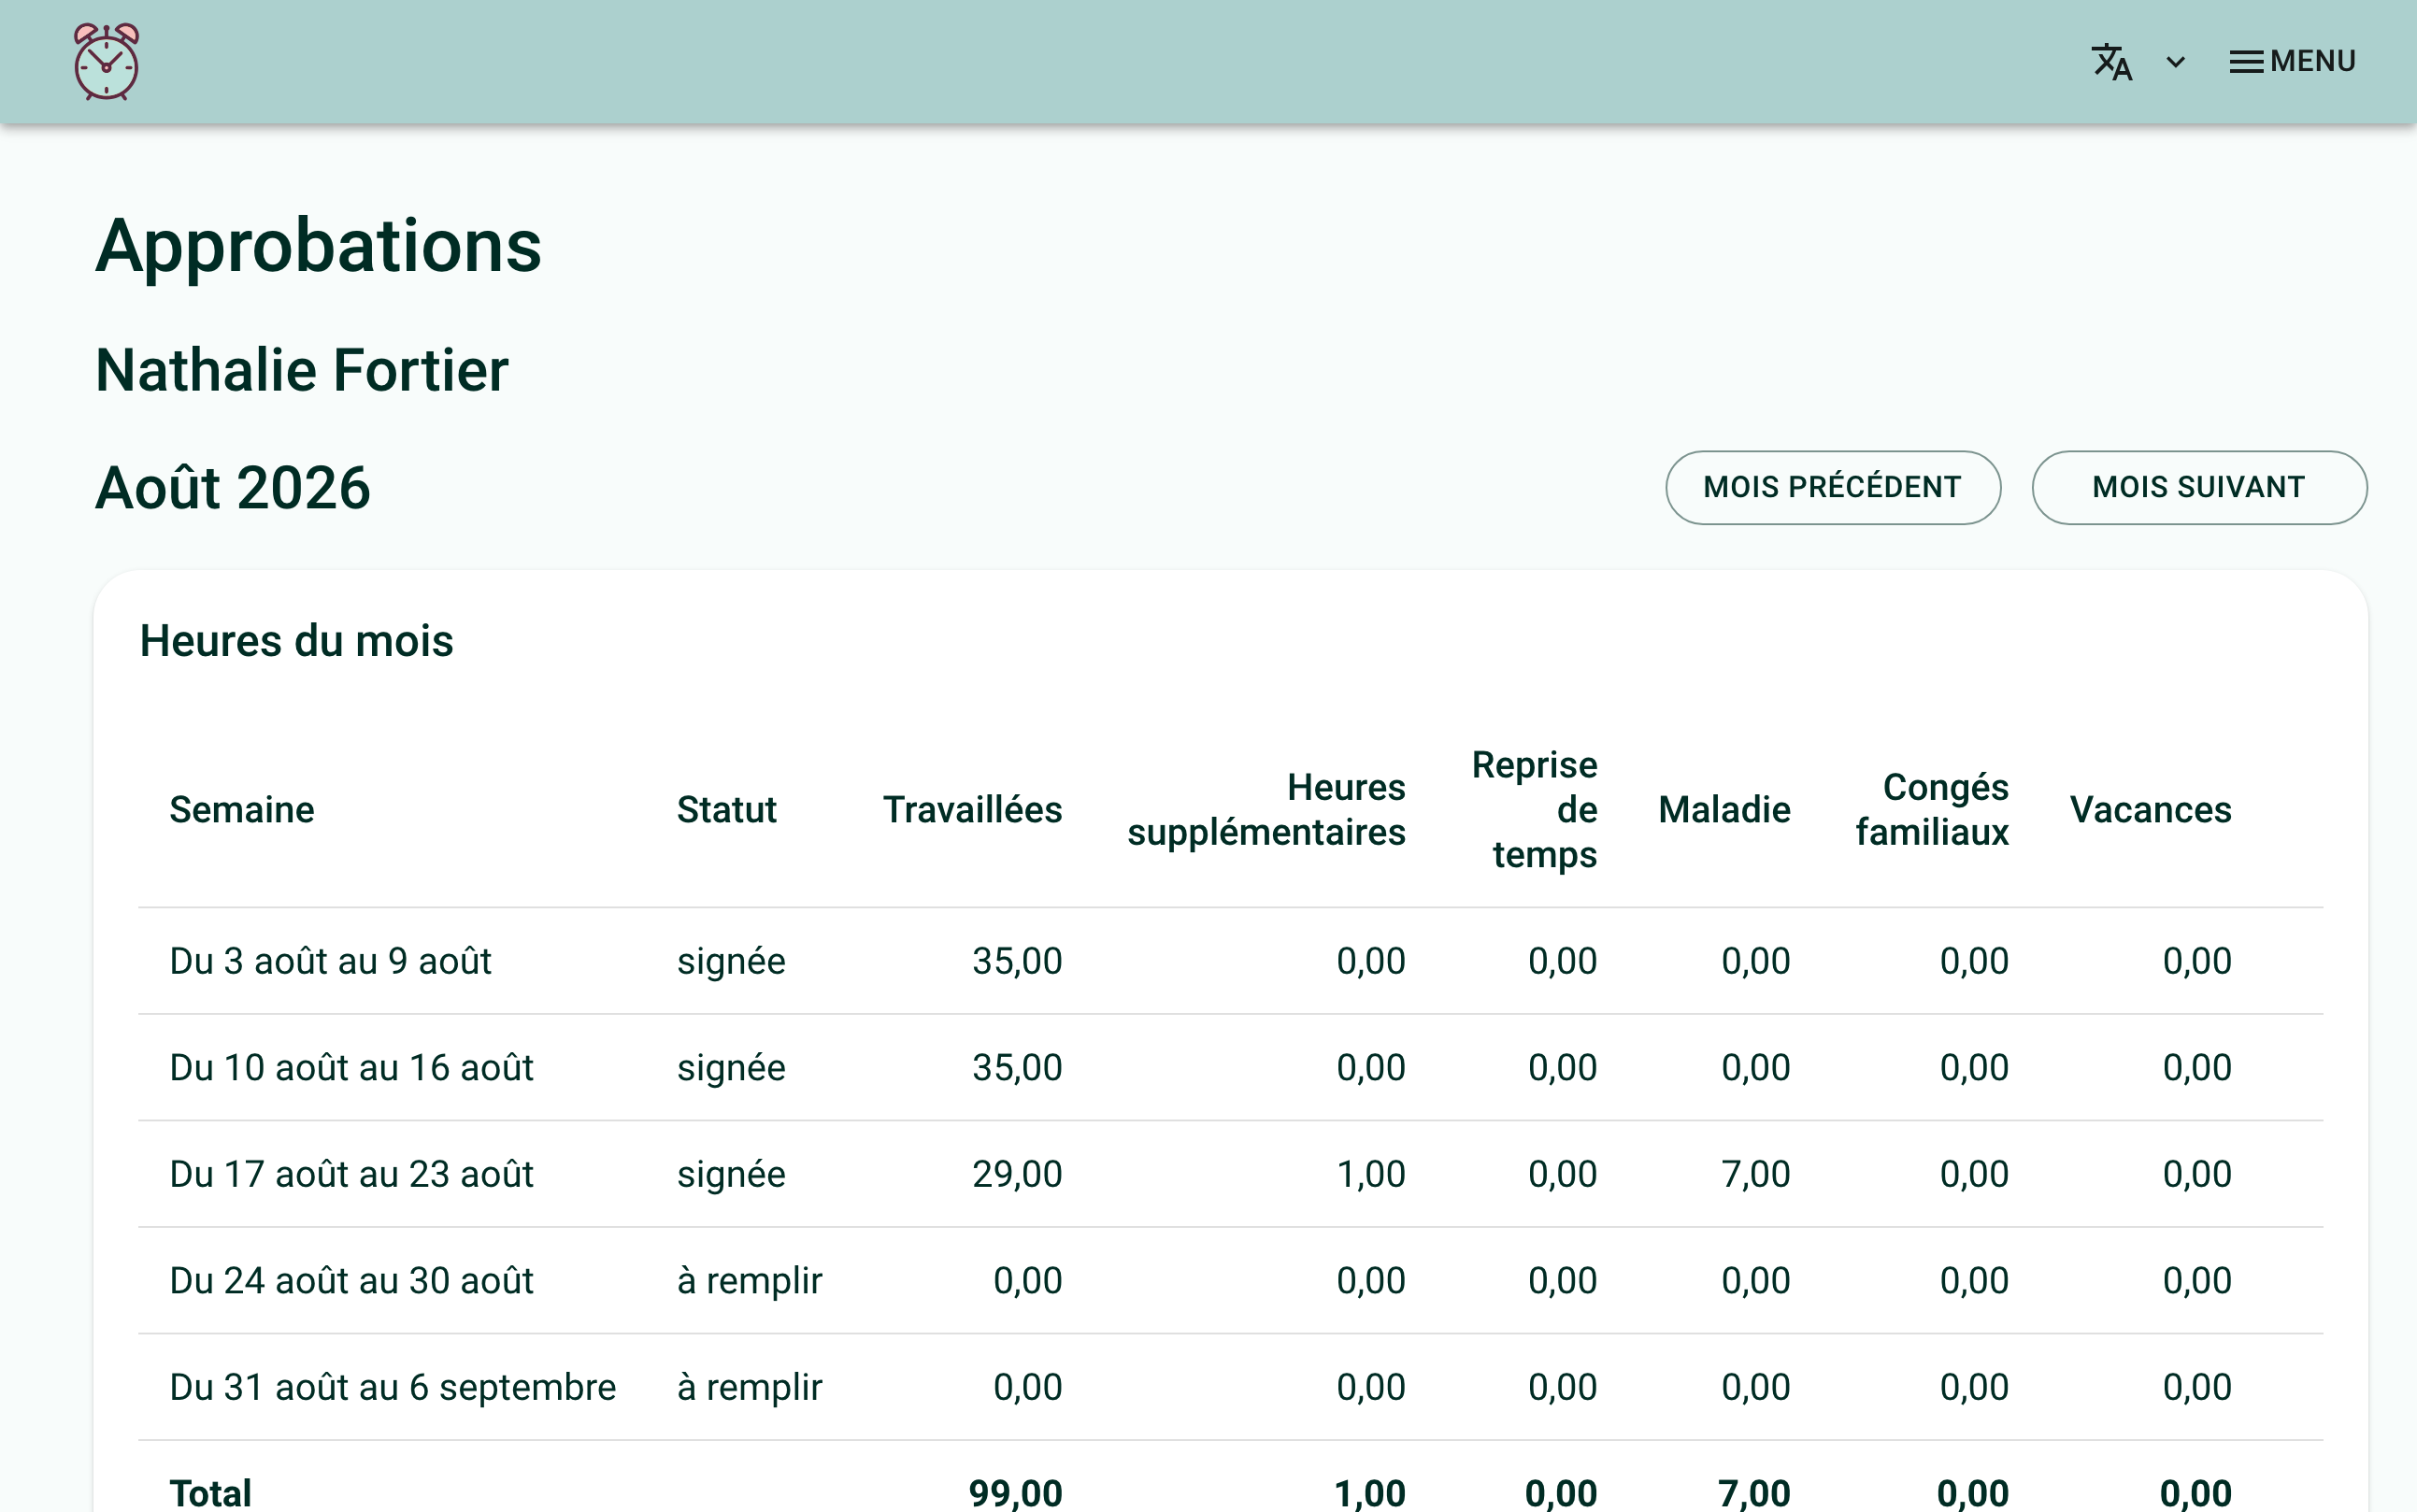The width and height of the screenshot is (2417, 1512).
Task: Select week Du 24 août au 30 août
Action: (351, 1281)
